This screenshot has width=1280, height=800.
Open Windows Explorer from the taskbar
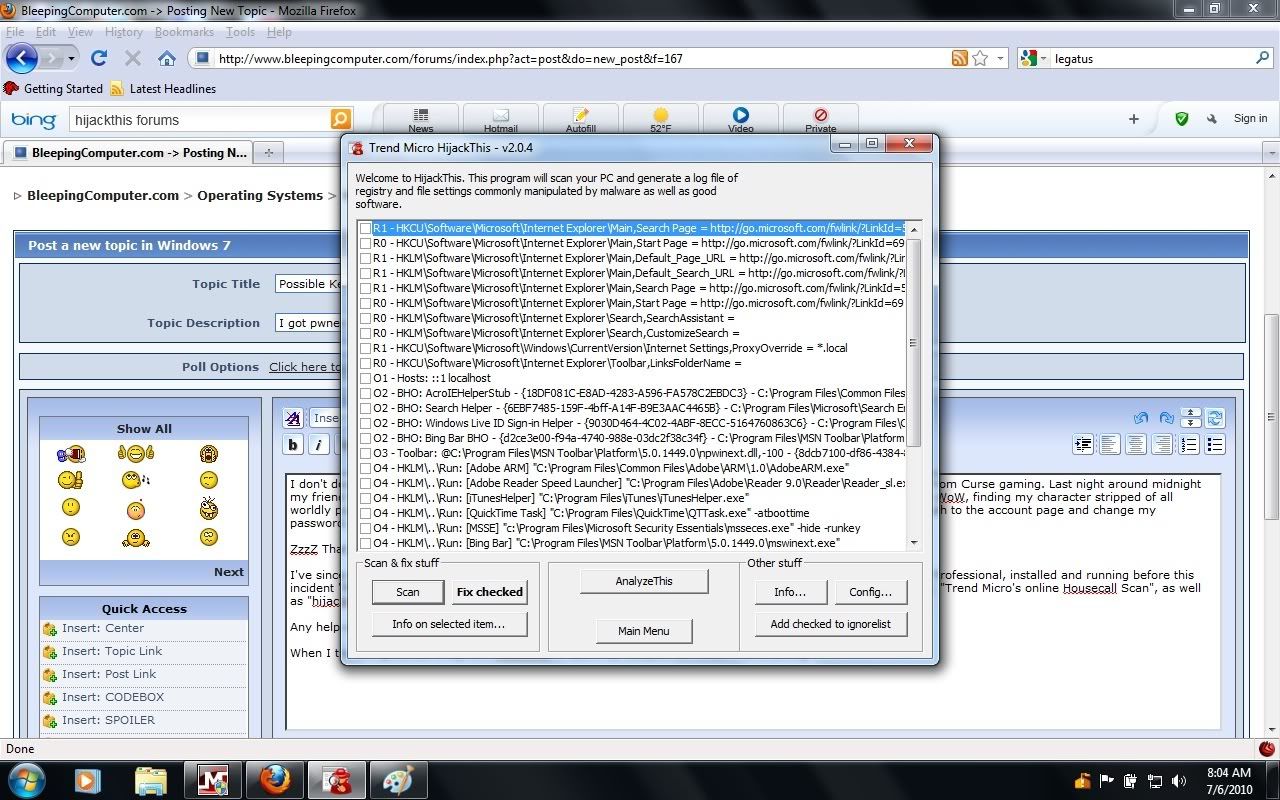(150, 779)
